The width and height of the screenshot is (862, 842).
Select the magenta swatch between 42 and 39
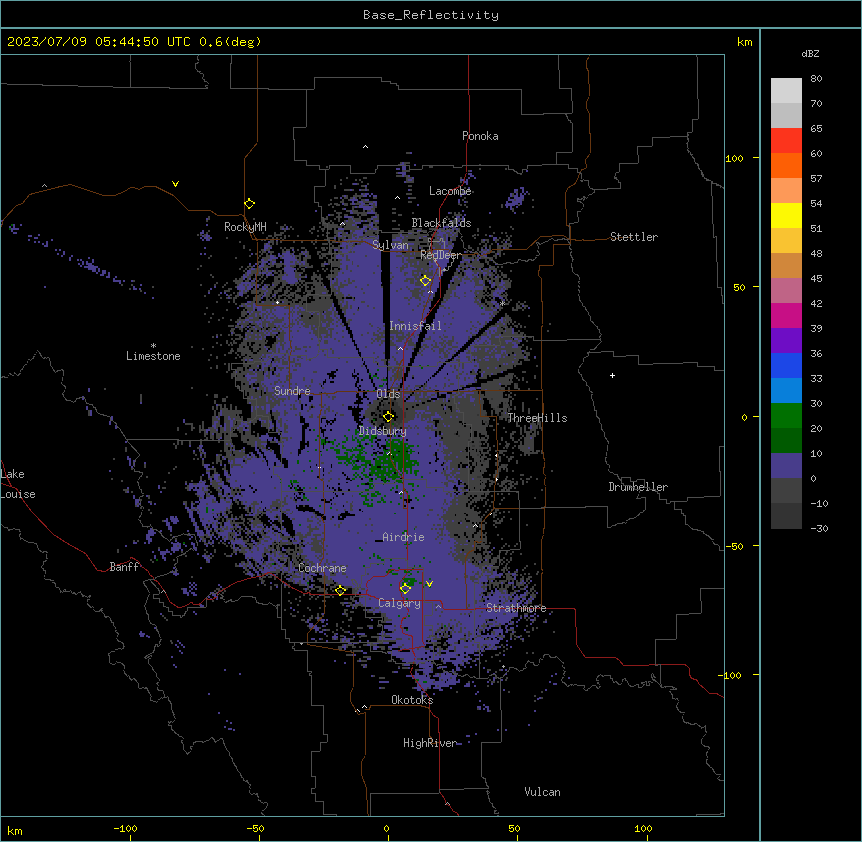[786, 315]
